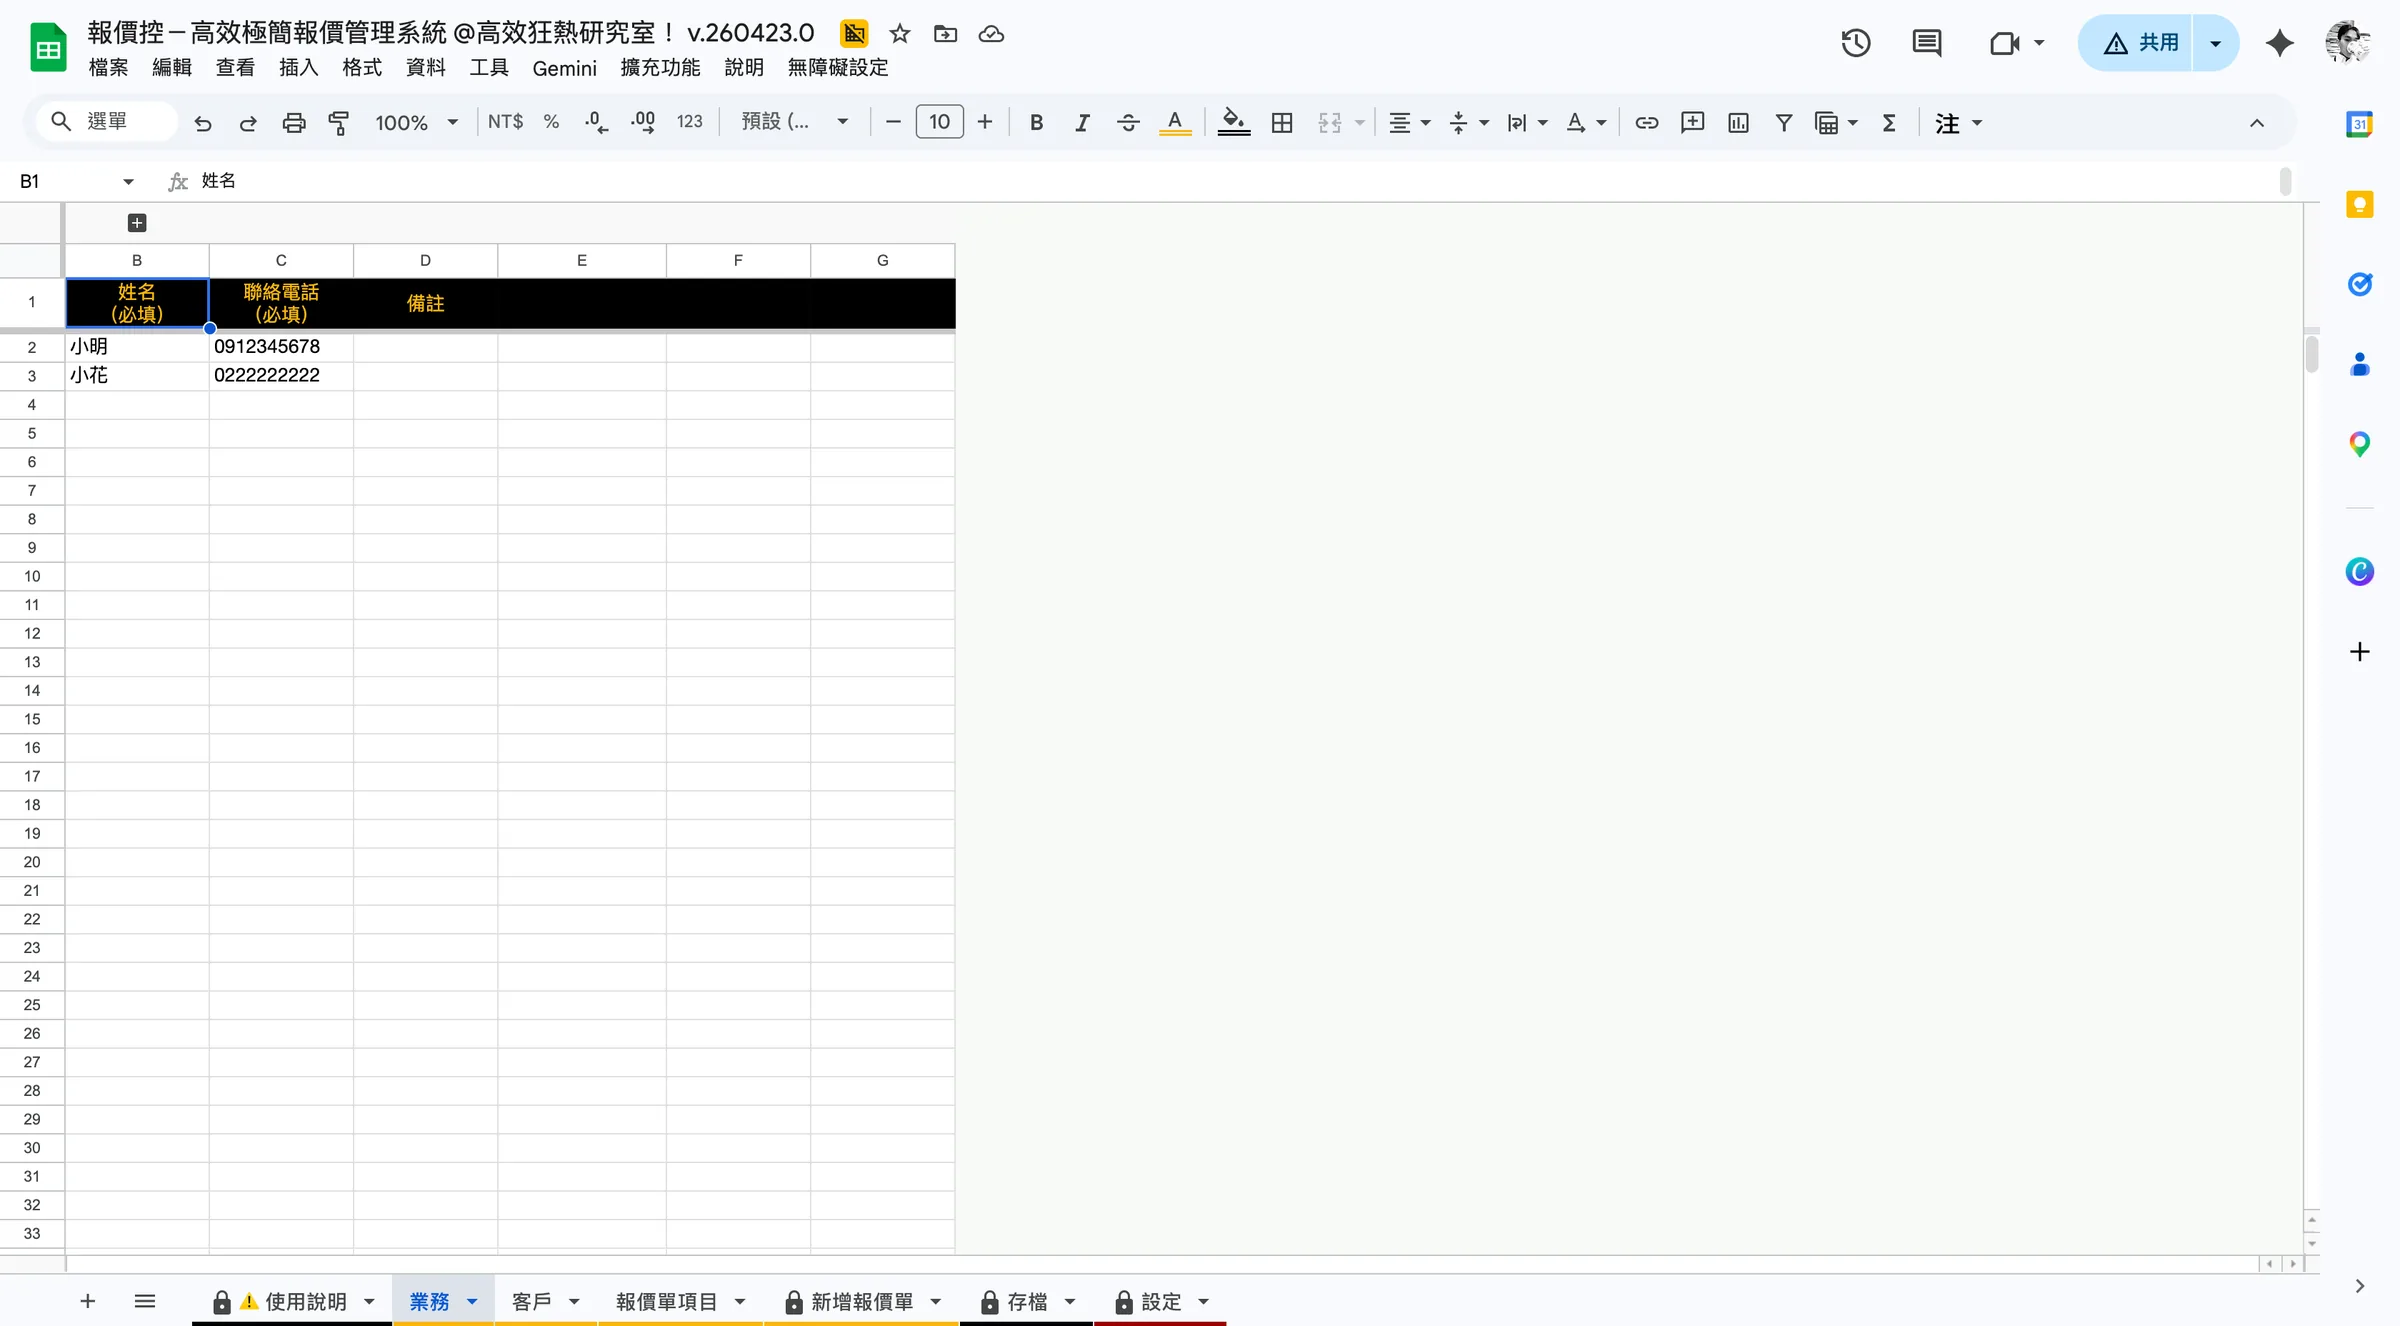Image resolution: width=2400 pixels, height=1326 pixels.
Task: Open the 擴充功能 menu
Action: coord(660,68)
